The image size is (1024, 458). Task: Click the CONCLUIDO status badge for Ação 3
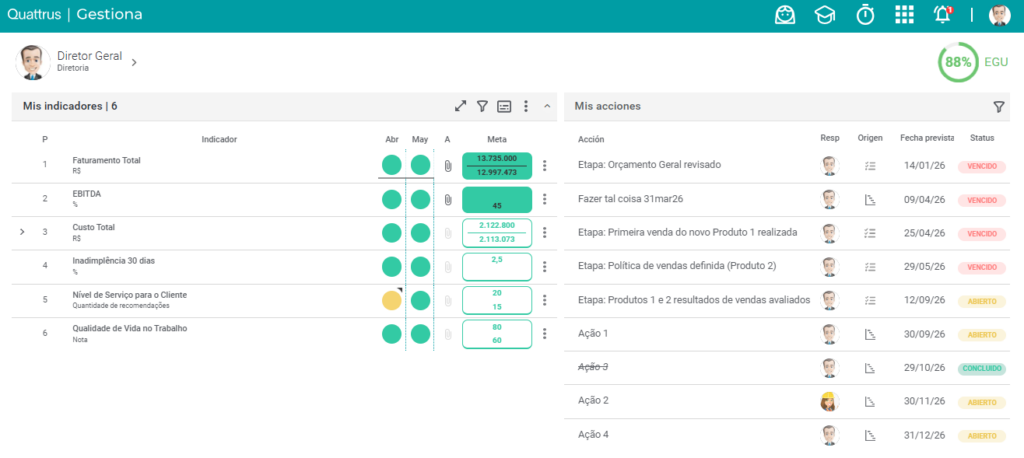point(982,368)
